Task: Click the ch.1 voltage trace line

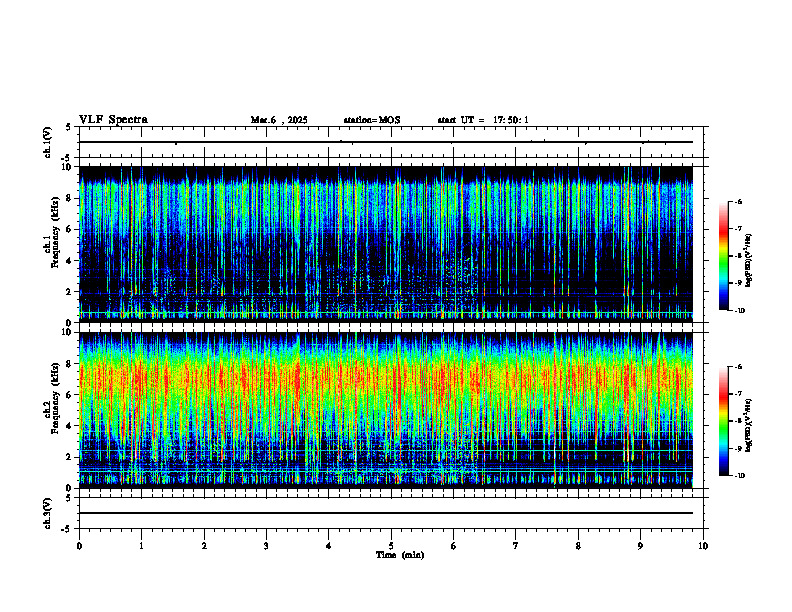Action: pyautogui.click(x=386, y=142)
